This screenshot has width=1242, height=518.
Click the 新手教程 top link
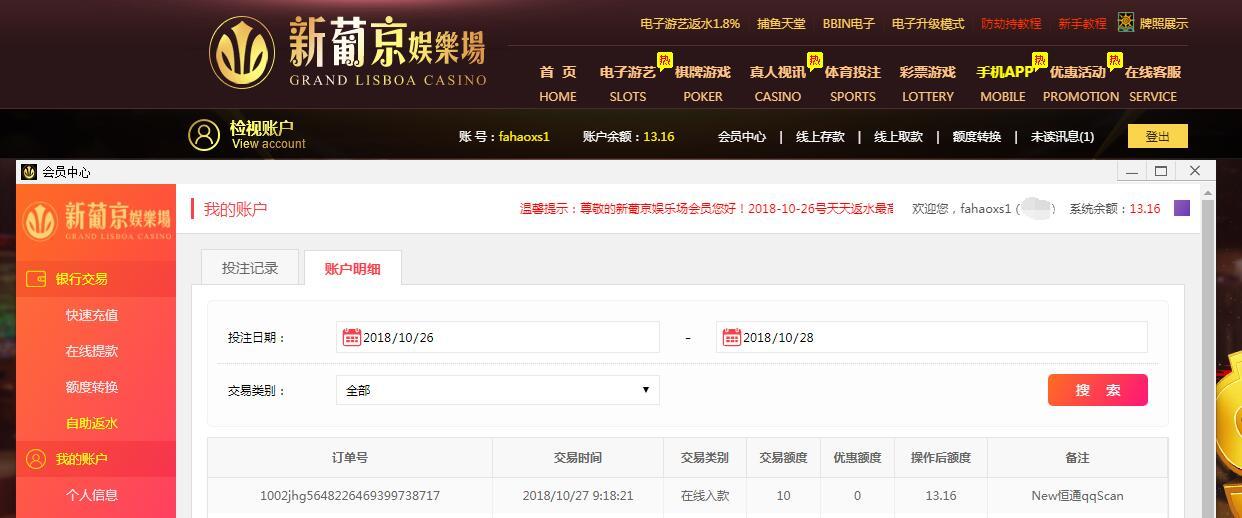[1082, 23]
